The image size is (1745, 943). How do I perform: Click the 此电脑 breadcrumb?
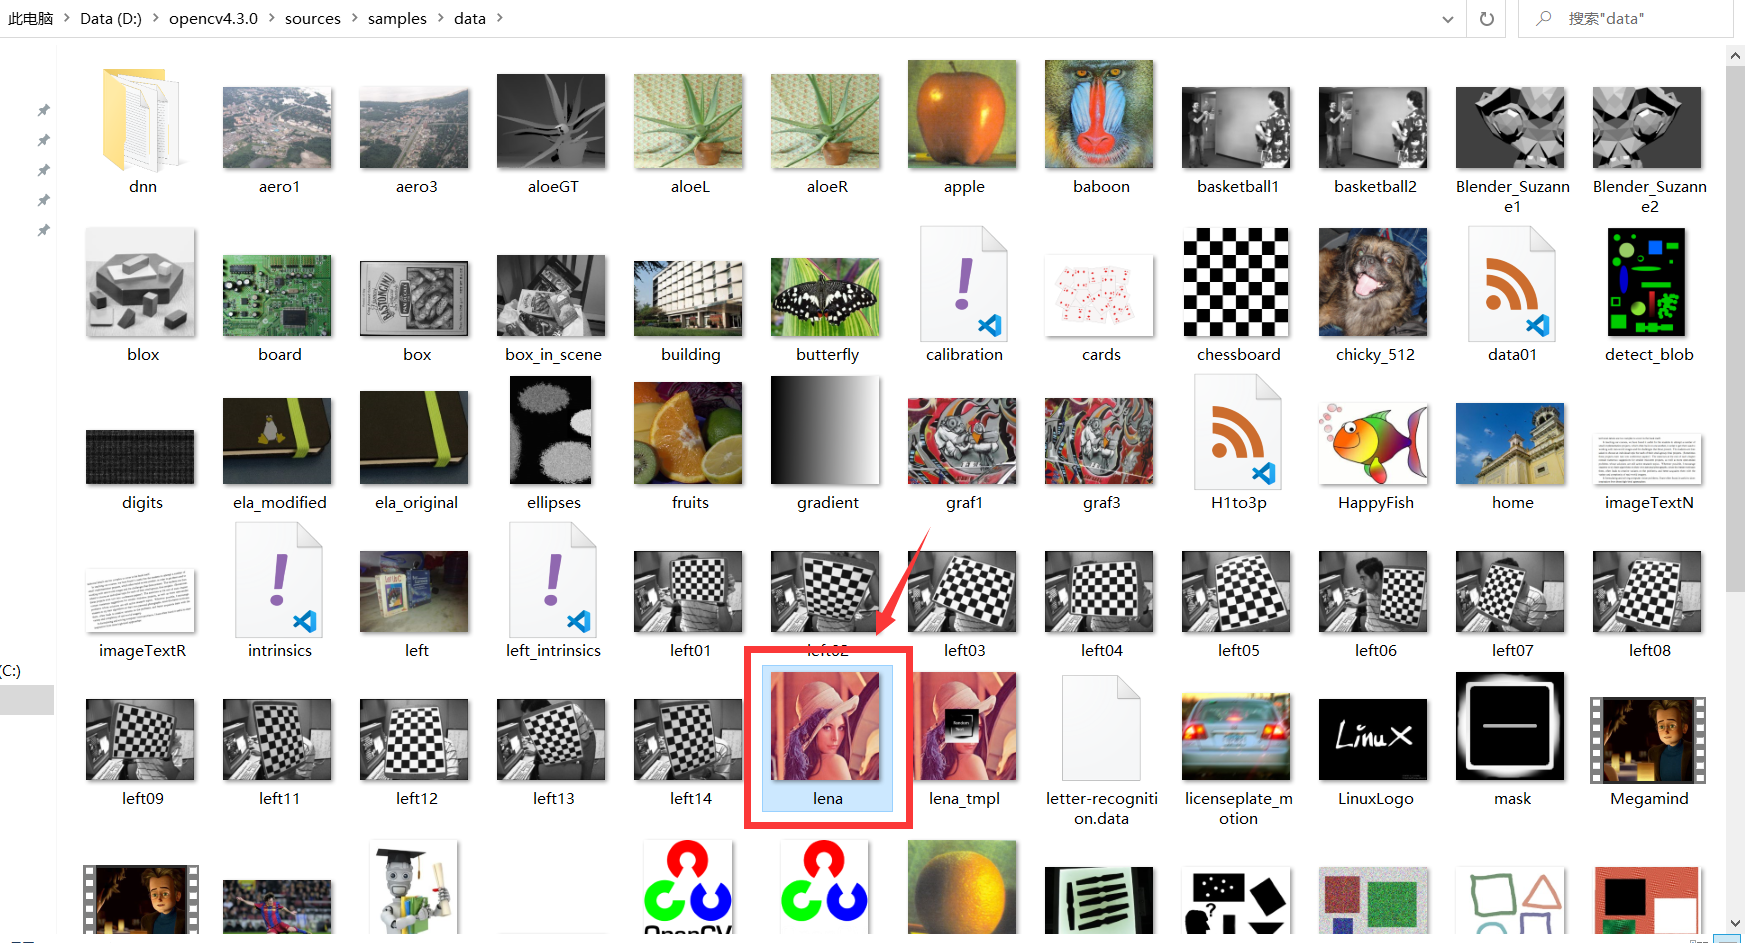tap(31, 18)
